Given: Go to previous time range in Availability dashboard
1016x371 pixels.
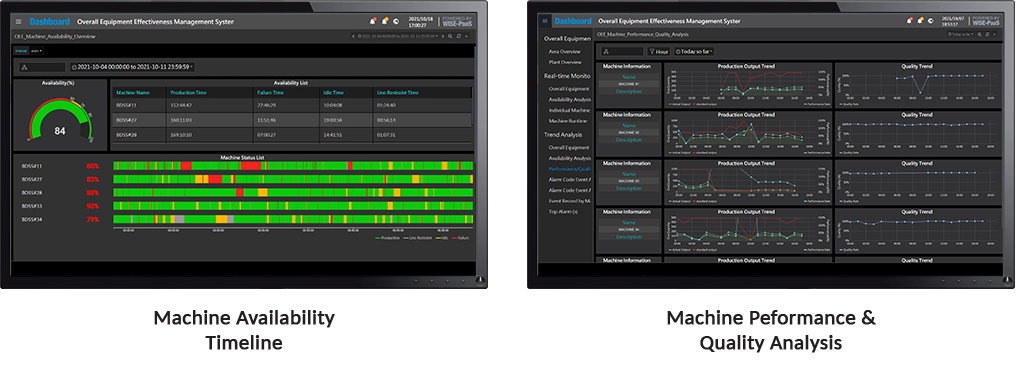Looking at the screenshot, I should [x=353, y=36].
